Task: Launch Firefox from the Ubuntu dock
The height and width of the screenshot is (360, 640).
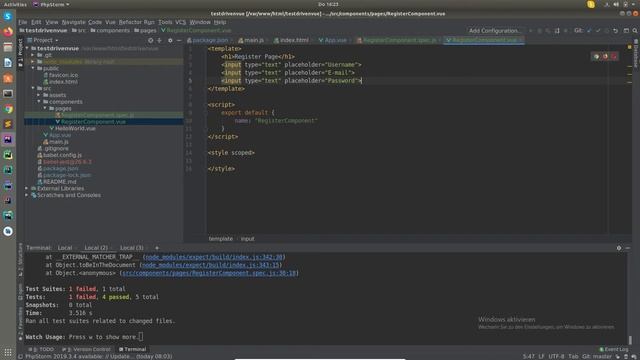Action: [8, 32]
